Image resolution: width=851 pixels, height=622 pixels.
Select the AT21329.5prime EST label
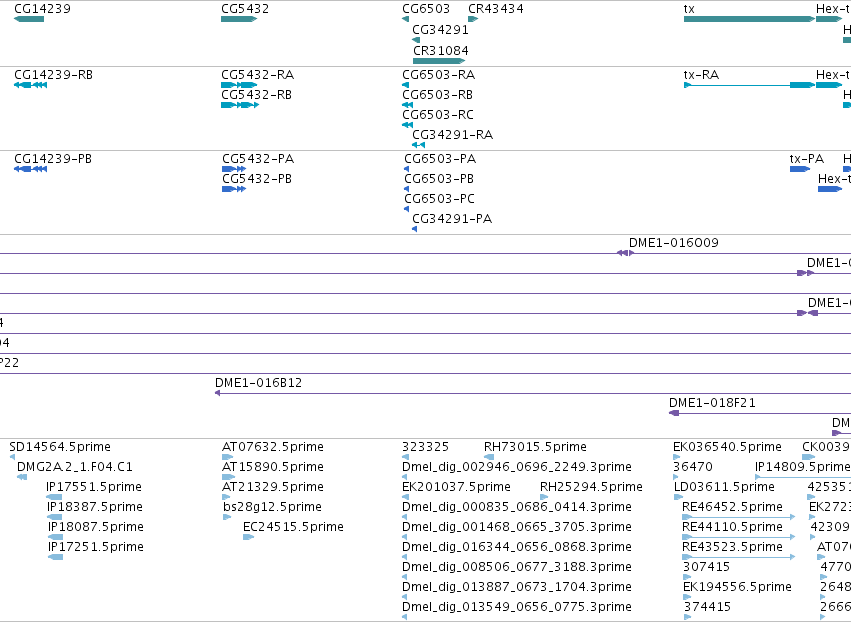click(273, 487)
